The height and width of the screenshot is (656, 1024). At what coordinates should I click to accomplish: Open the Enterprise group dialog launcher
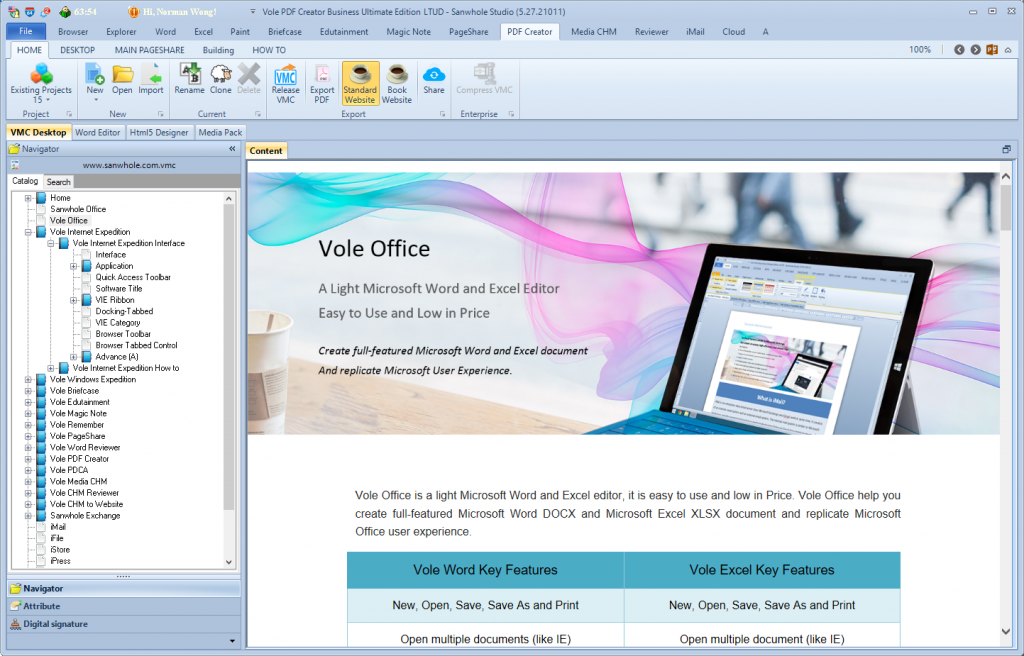click(x=511, y=114)
